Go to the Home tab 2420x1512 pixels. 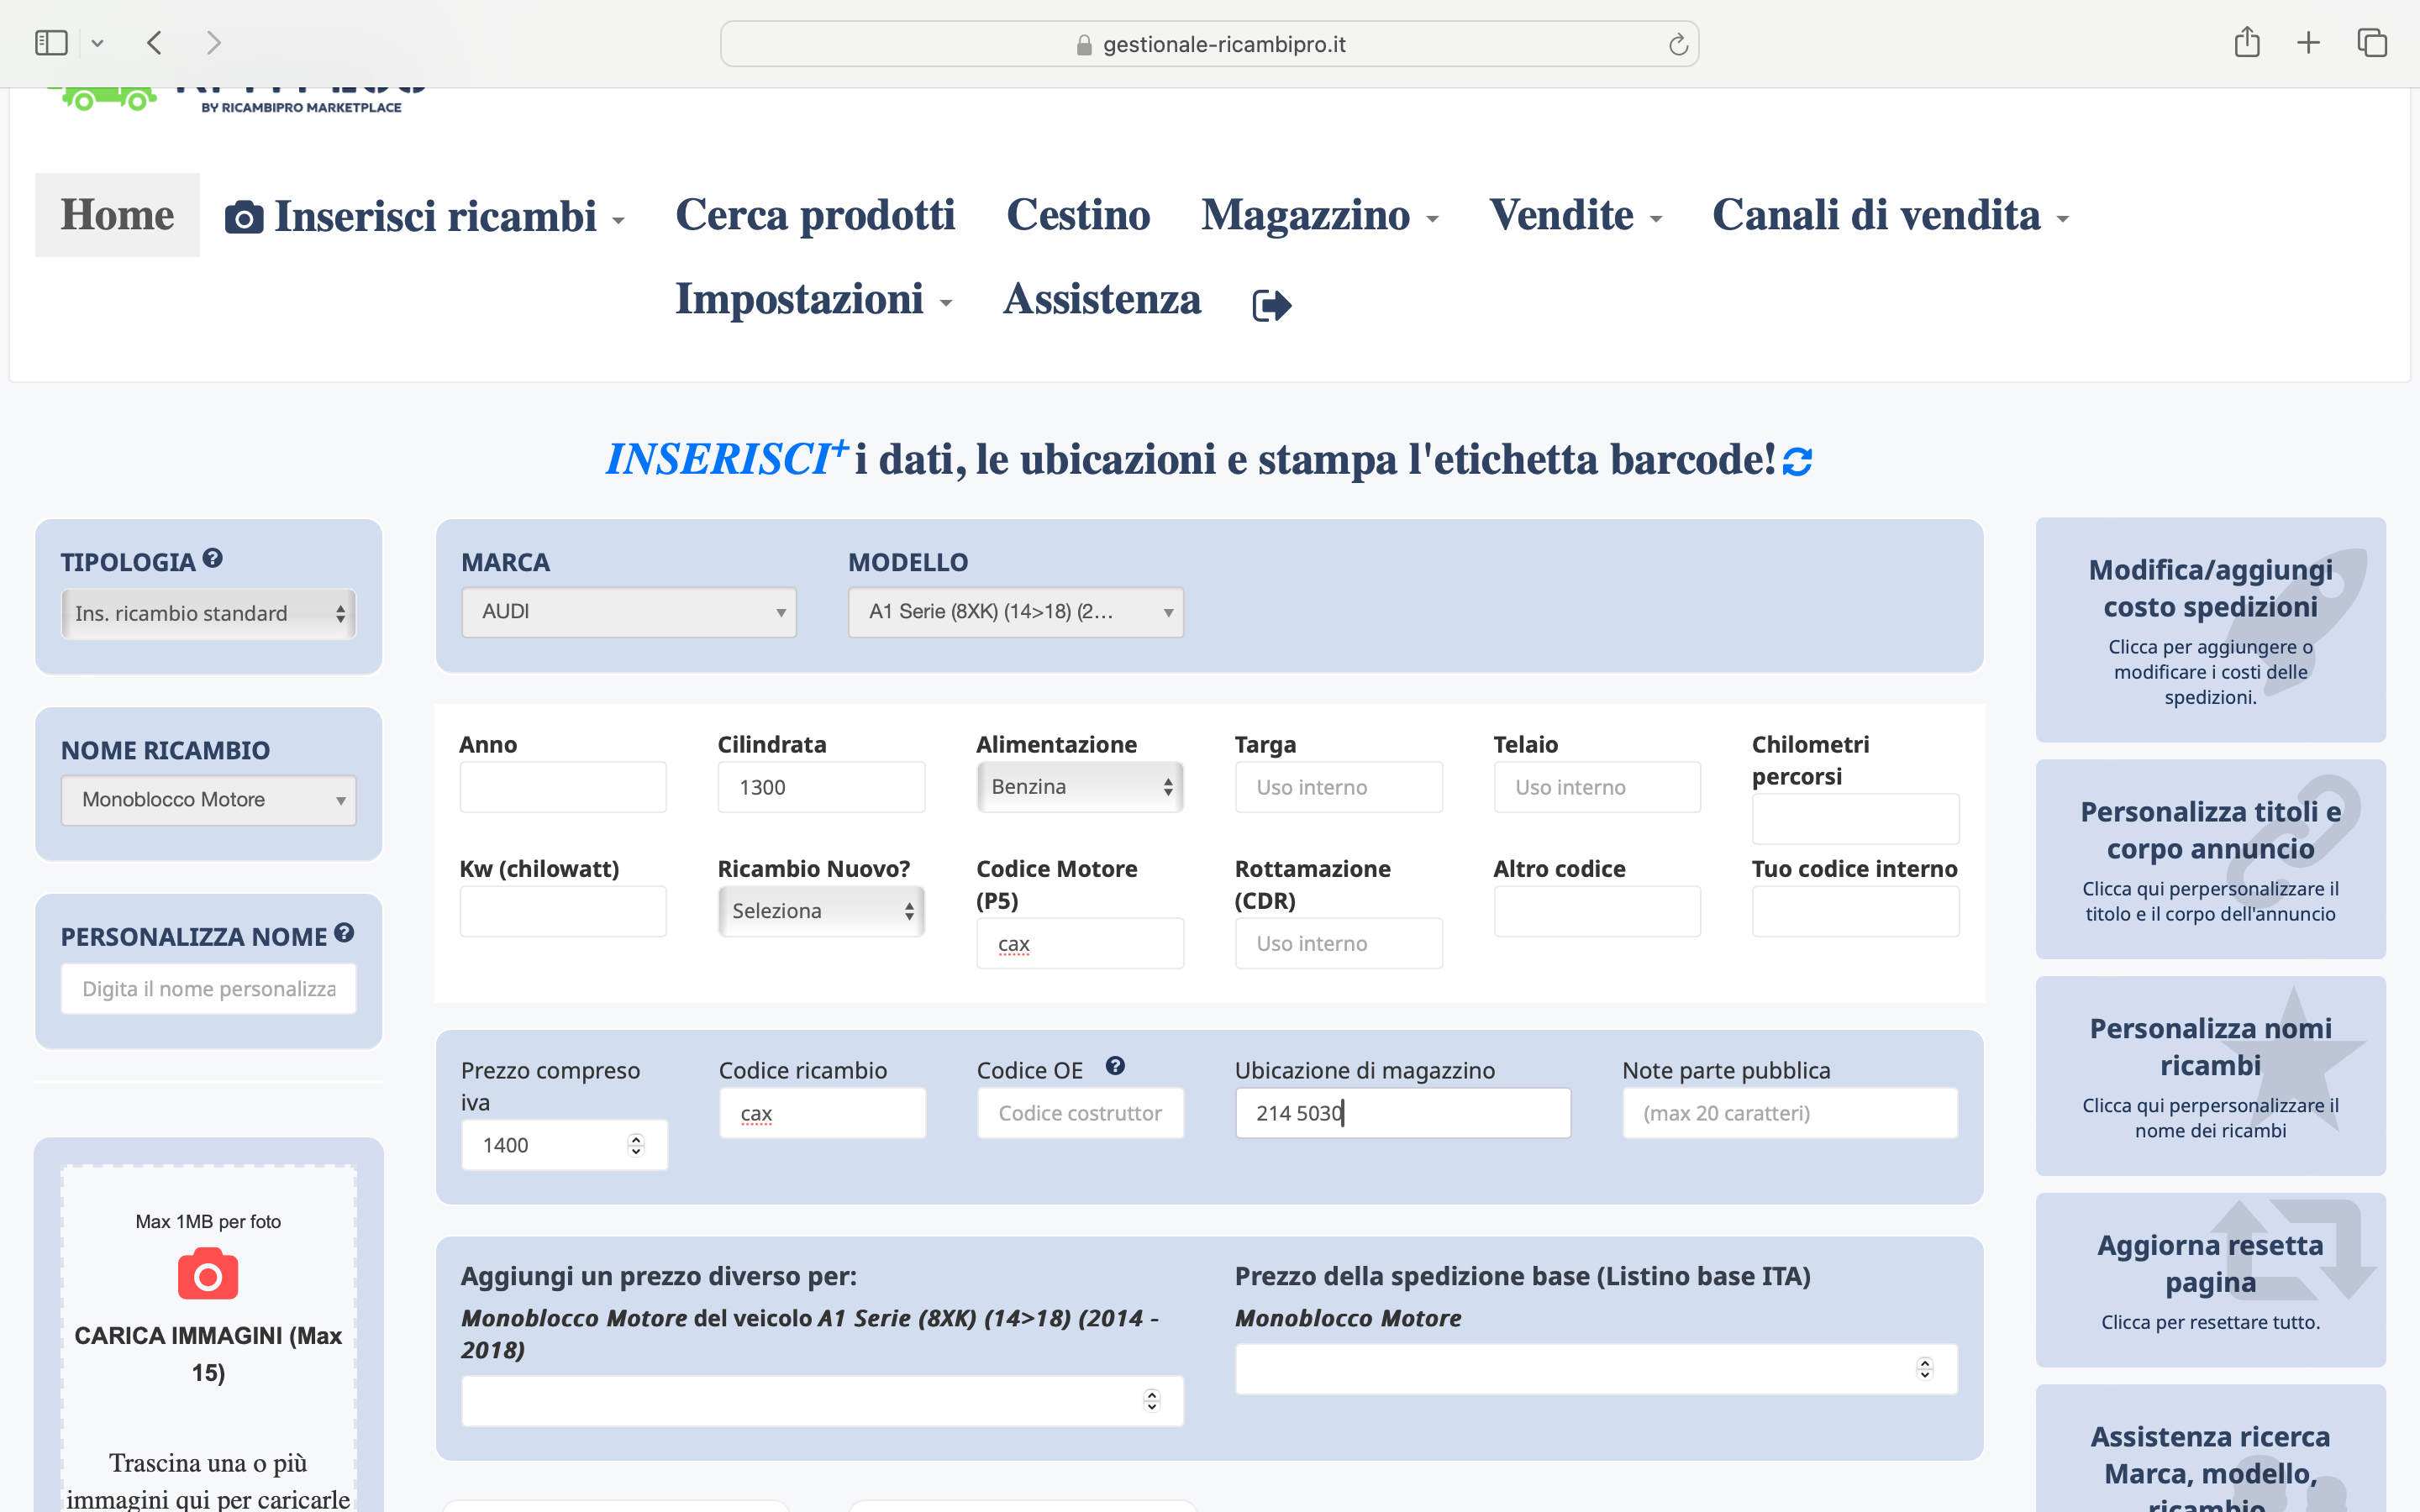point(117,215)
